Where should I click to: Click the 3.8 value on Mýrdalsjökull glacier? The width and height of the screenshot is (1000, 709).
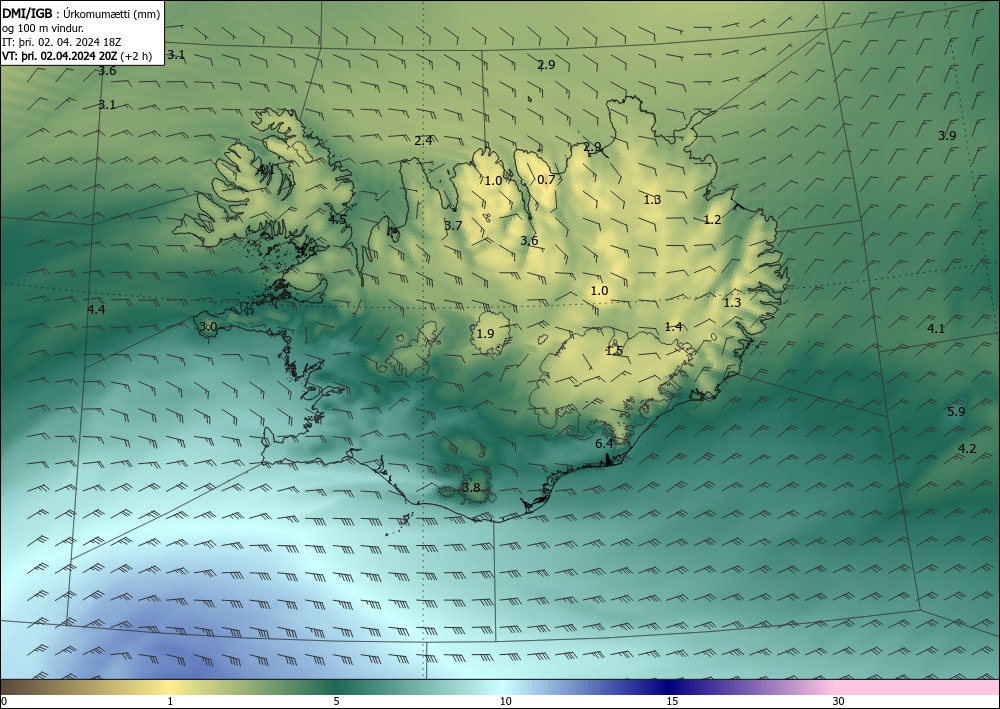471,488
